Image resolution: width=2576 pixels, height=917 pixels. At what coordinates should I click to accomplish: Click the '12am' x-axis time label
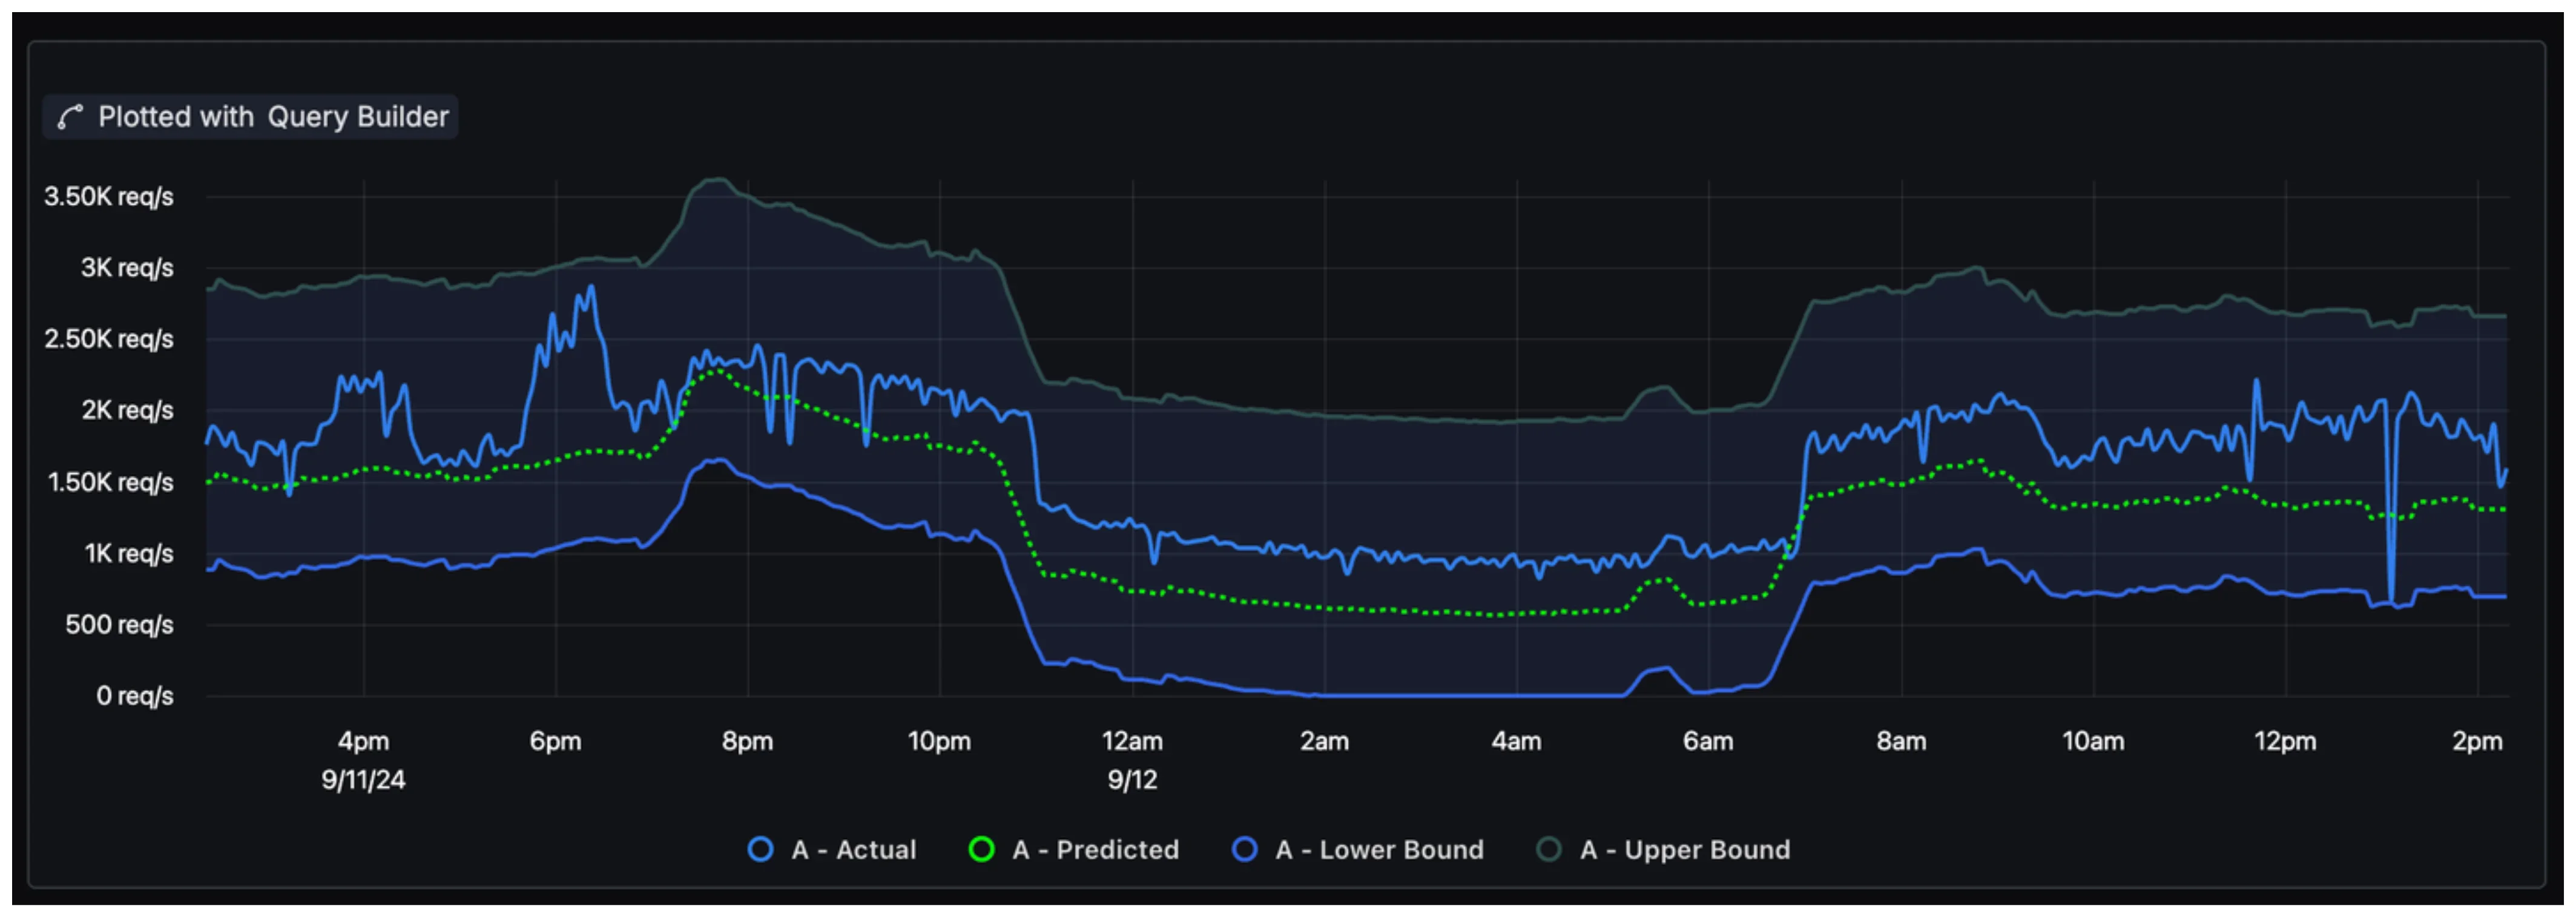click(1132, 741)
